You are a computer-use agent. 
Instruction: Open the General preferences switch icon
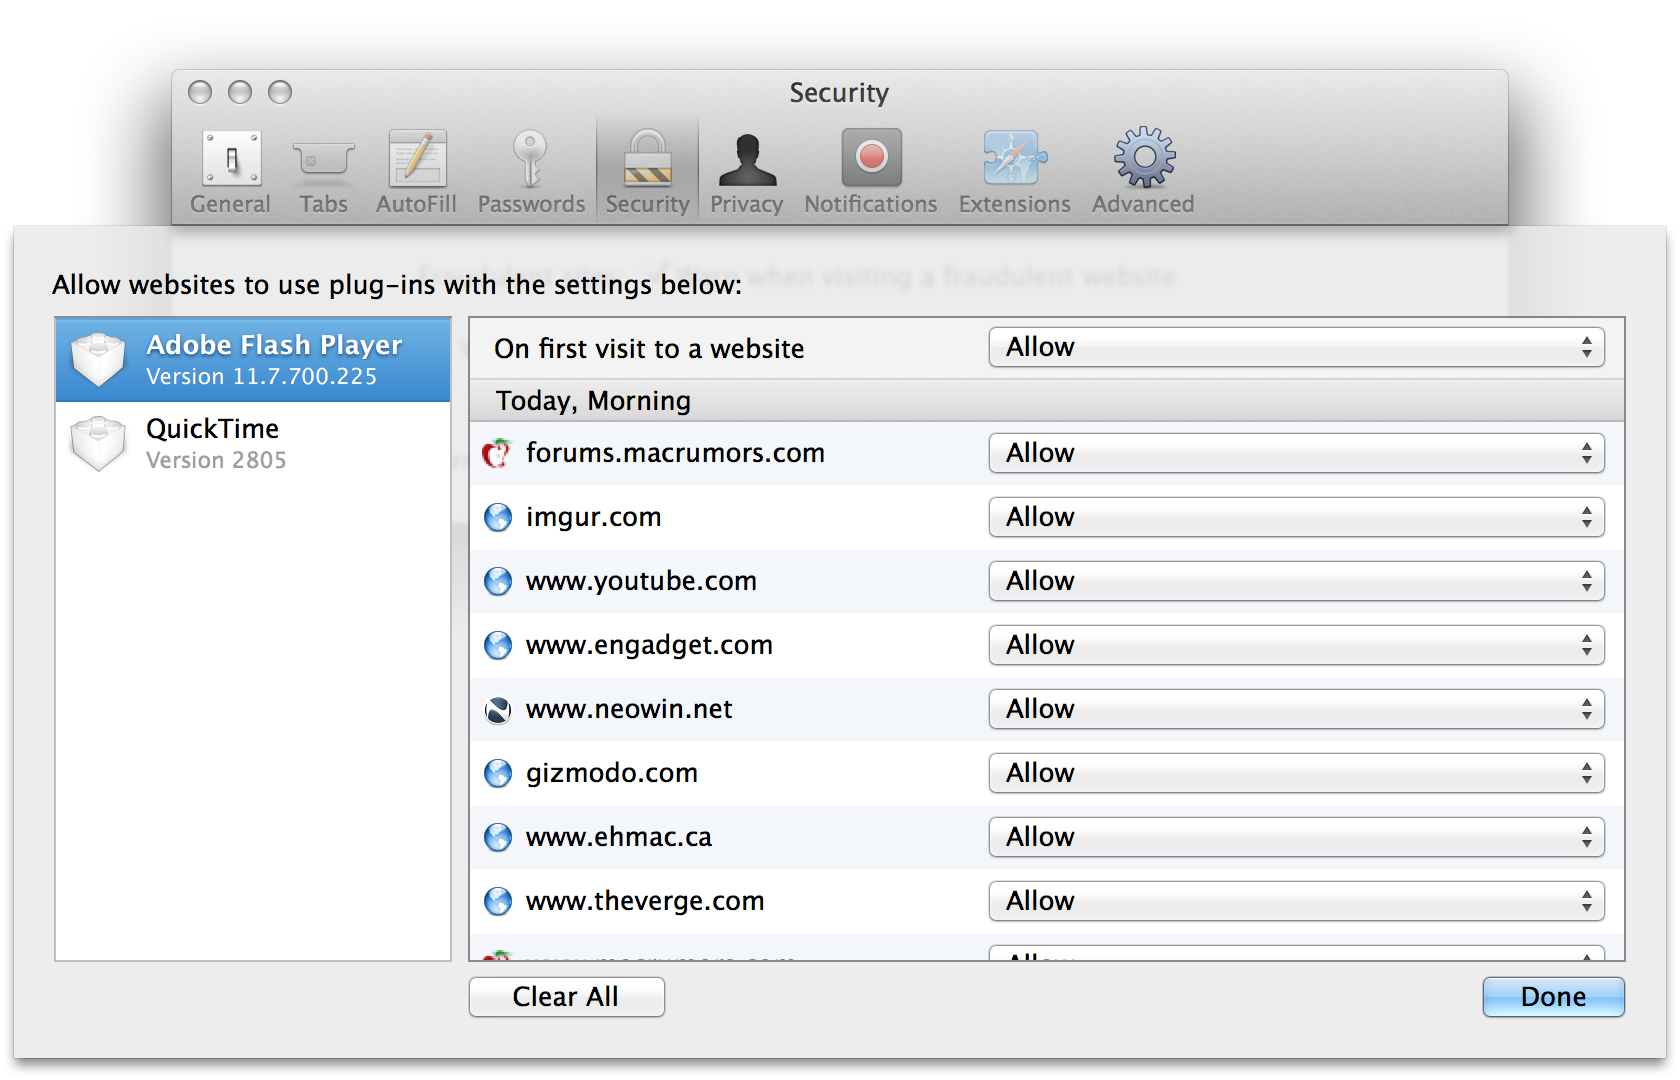pyautogui.click(x=231, y=160)
